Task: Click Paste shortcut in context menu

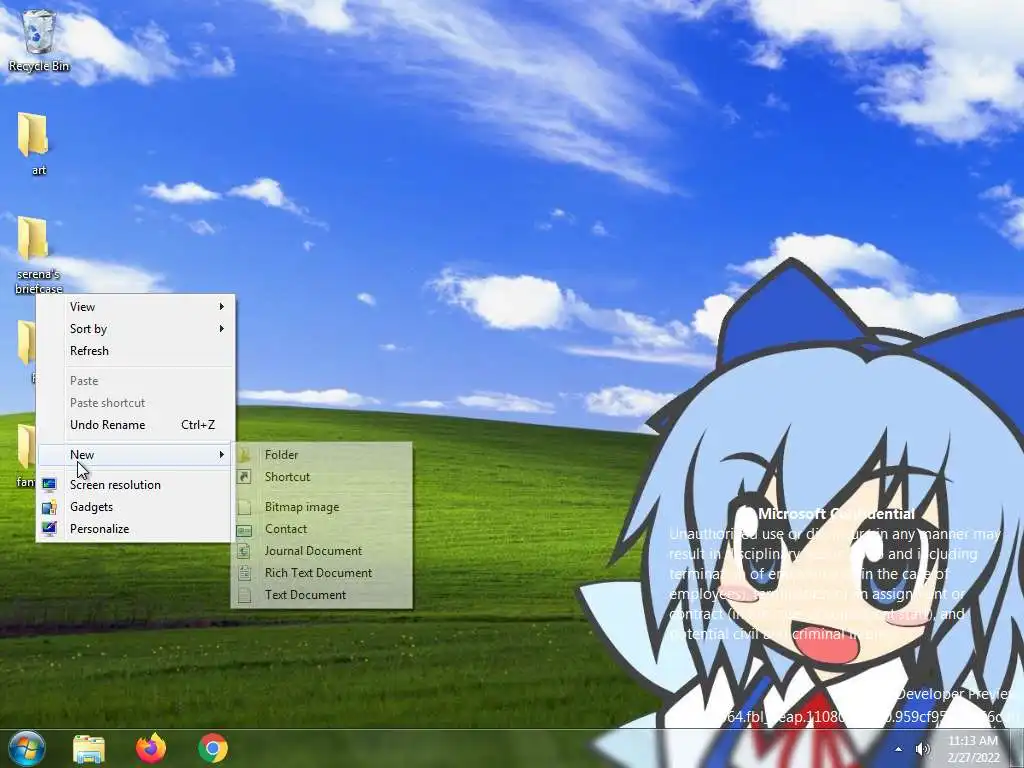Action: pos(135,403)
